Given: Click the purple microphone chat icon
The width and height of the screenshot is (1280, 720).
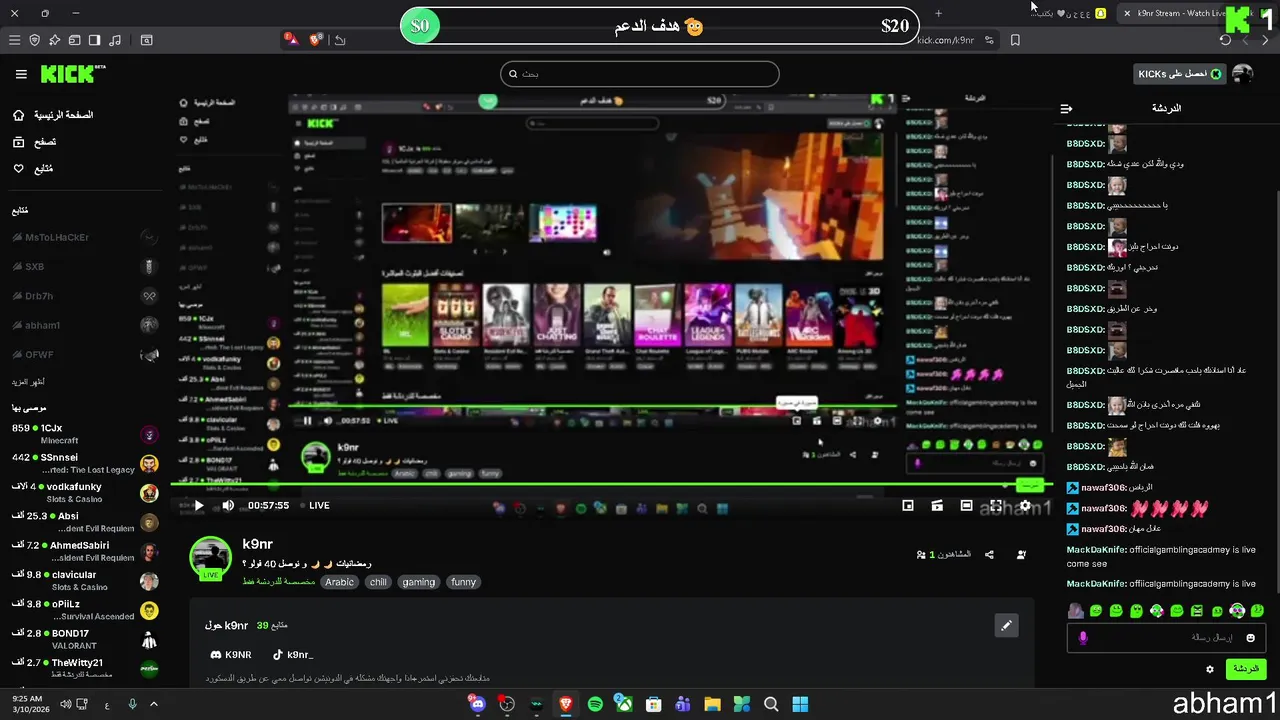Looking at the screenshot, I should (1083, 638).
